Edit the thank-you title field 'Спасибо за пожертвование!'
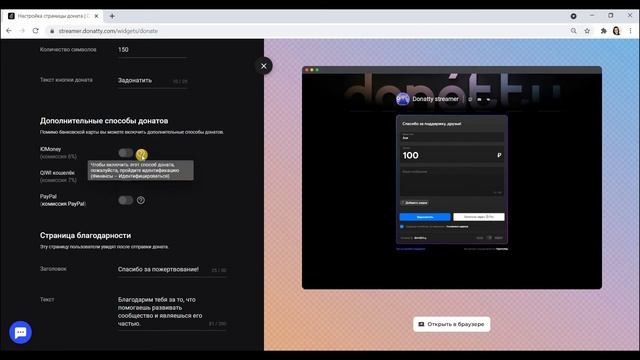Screen dimensions: 640x360 [x=172, y=269]
